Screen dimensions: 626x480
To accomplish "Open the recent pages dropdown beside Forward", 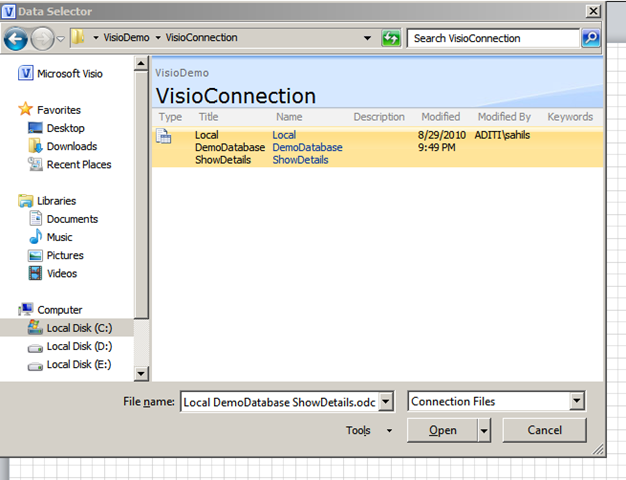I will click(61, 39).
